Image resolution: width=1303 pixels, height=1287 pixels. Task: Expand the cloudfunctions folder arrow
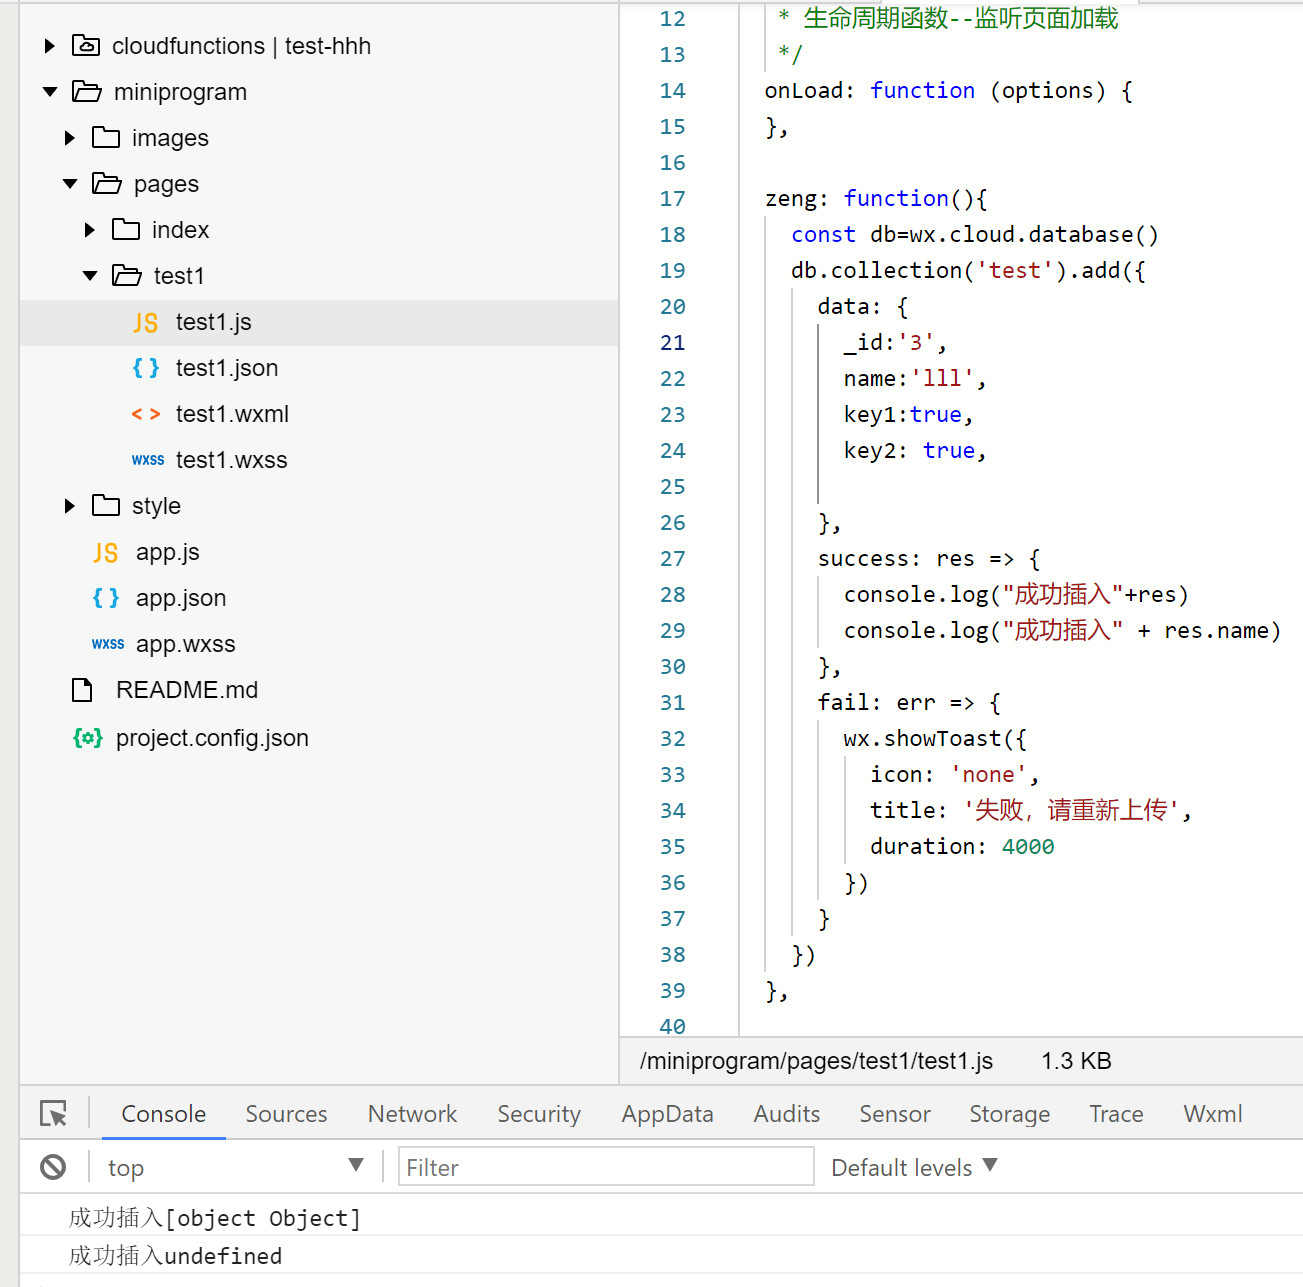point(49,46)
